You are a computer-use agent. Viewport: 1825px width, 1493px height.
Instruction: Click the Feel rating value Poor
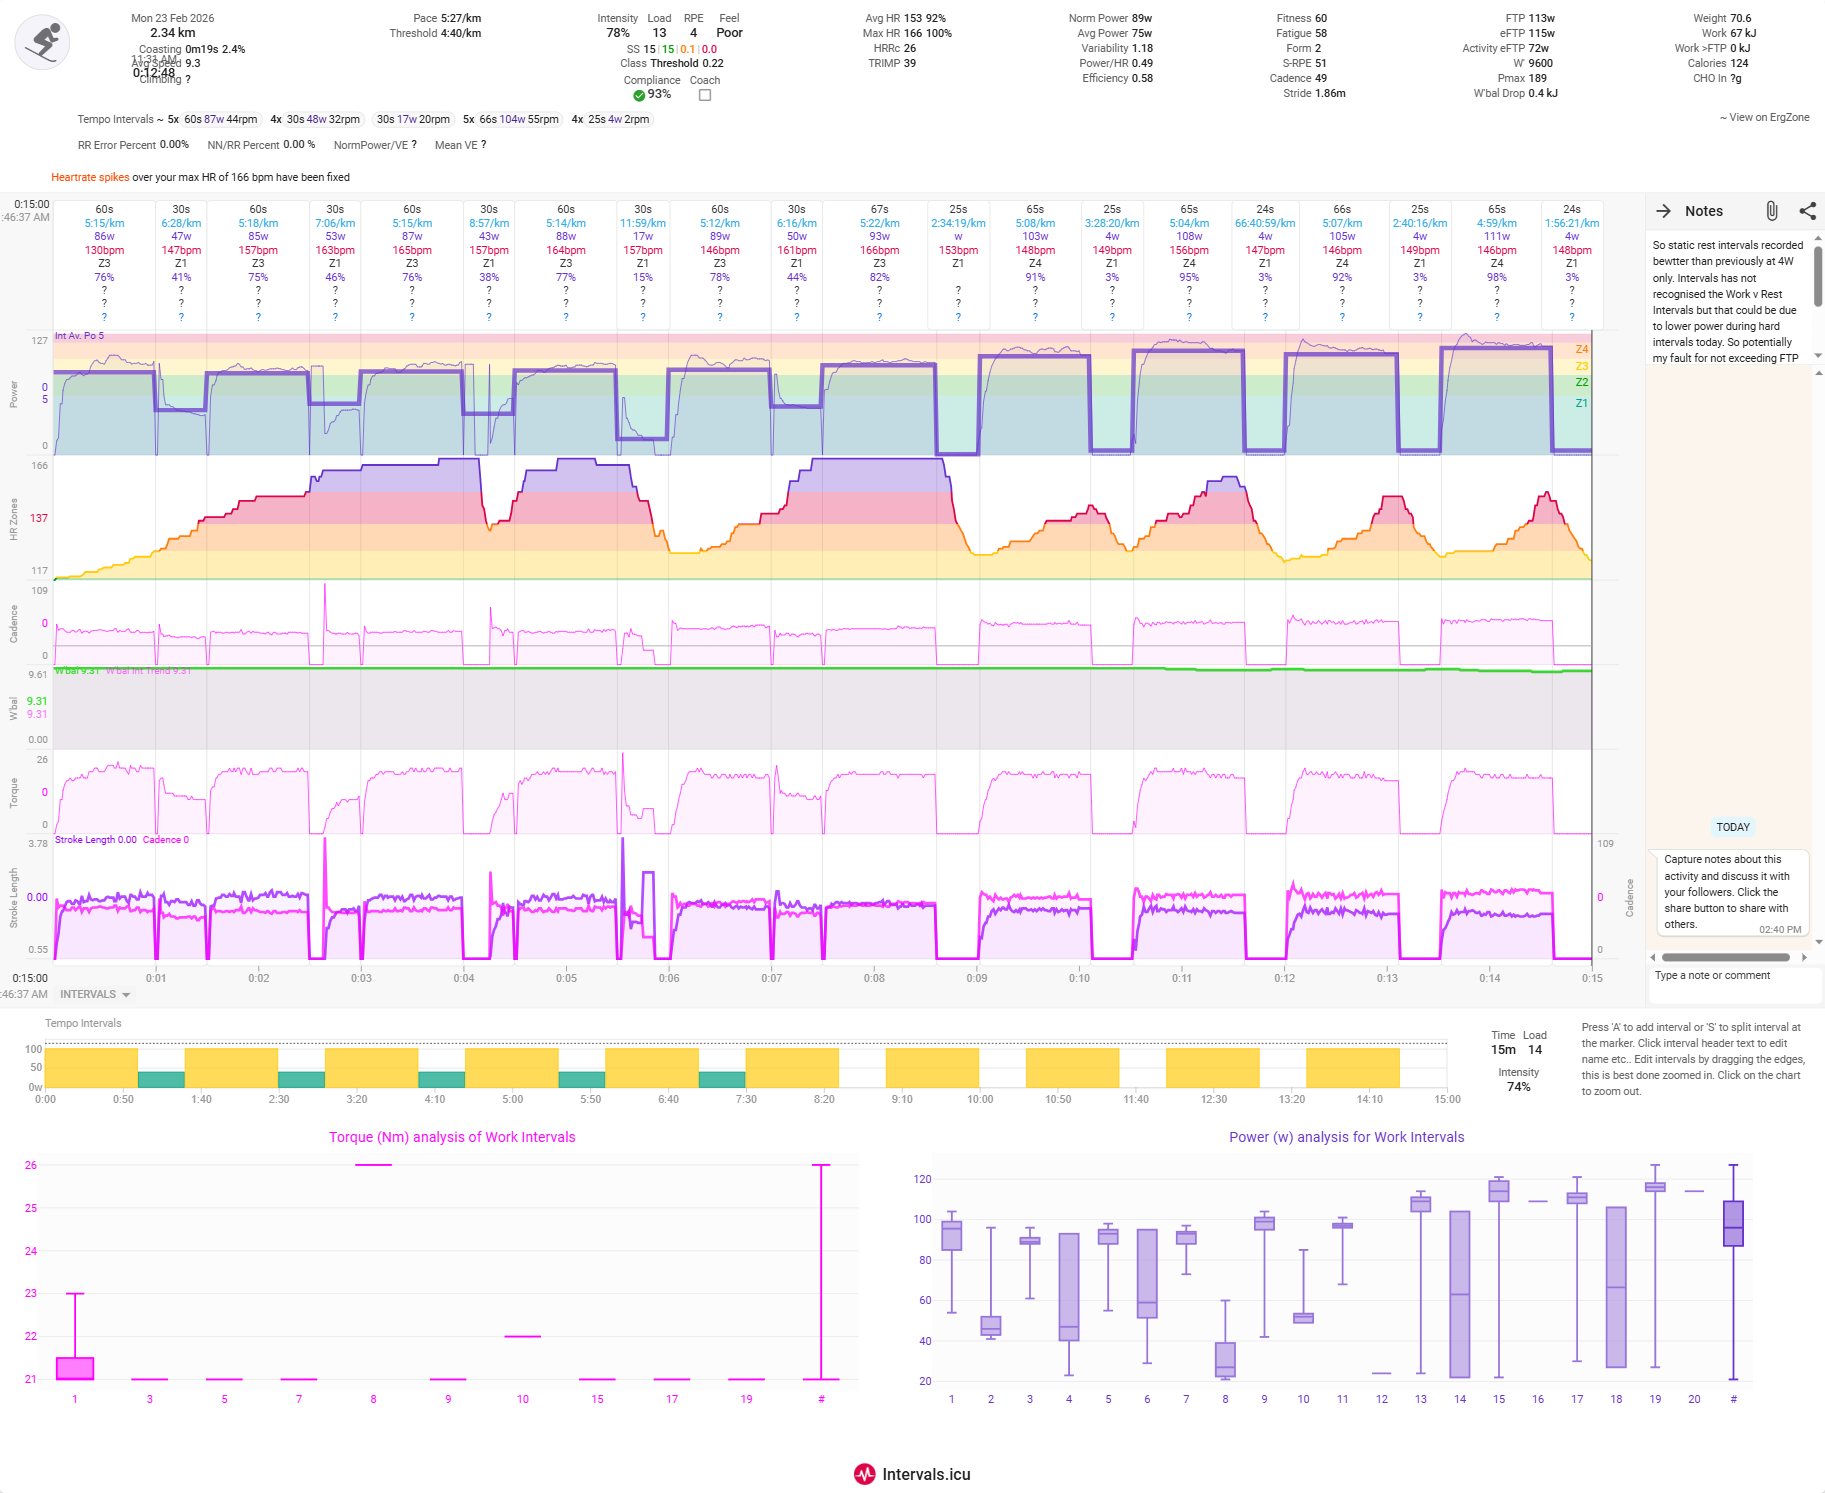(x=729, y=33)
